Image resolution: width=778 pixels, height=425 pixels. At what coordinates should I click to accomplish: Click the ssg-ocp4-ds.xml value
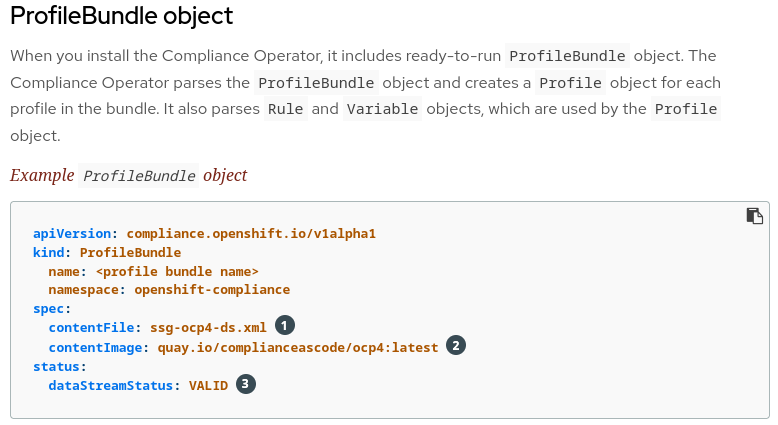208,327
